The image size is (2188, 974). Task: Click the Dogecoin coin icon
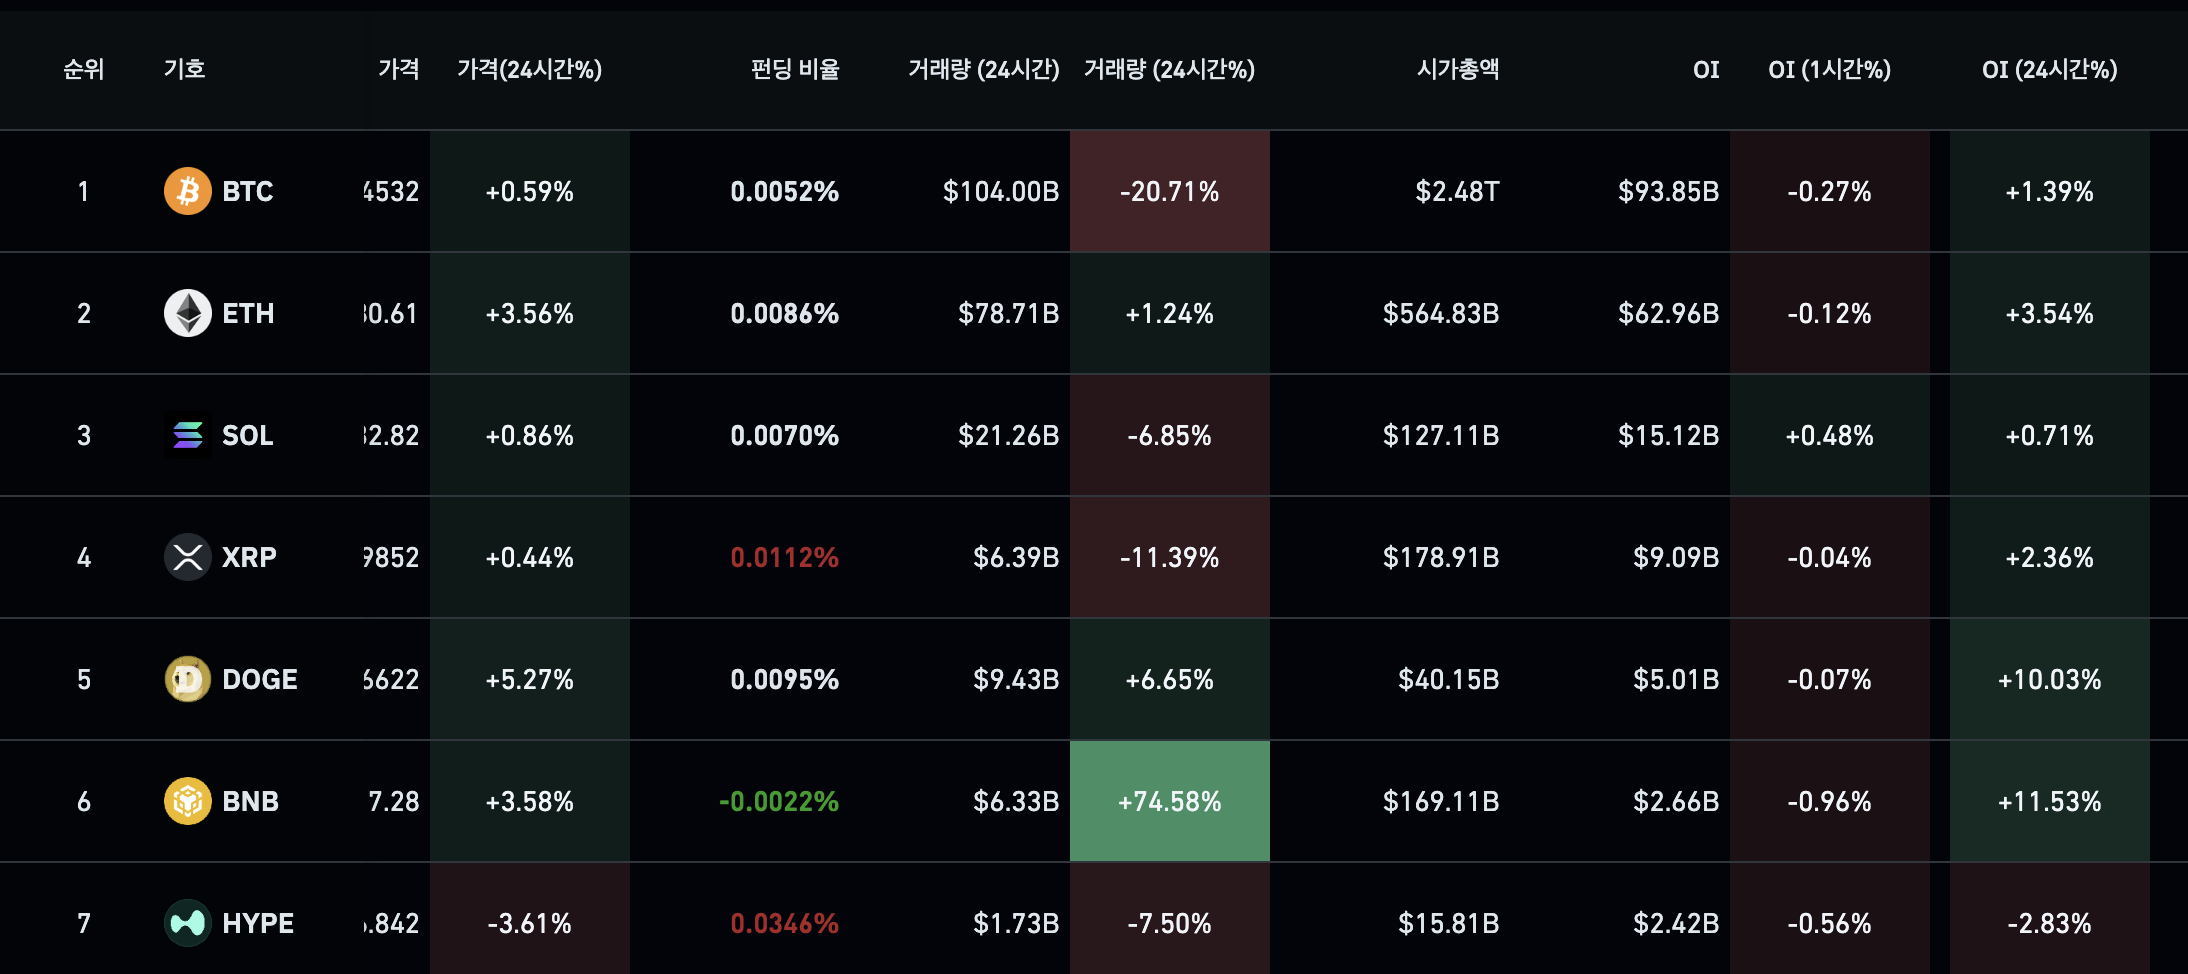click(187, 679)
